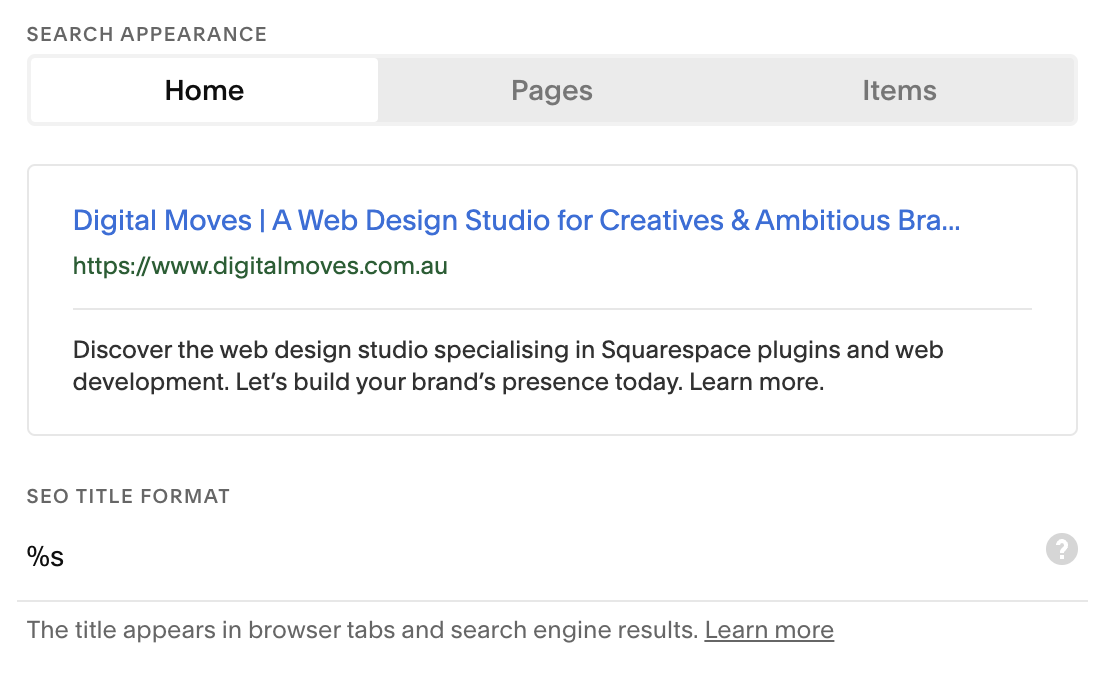
Task: Click the digitalmoves.com.au preview URL
Action: [x=260, y=266]
